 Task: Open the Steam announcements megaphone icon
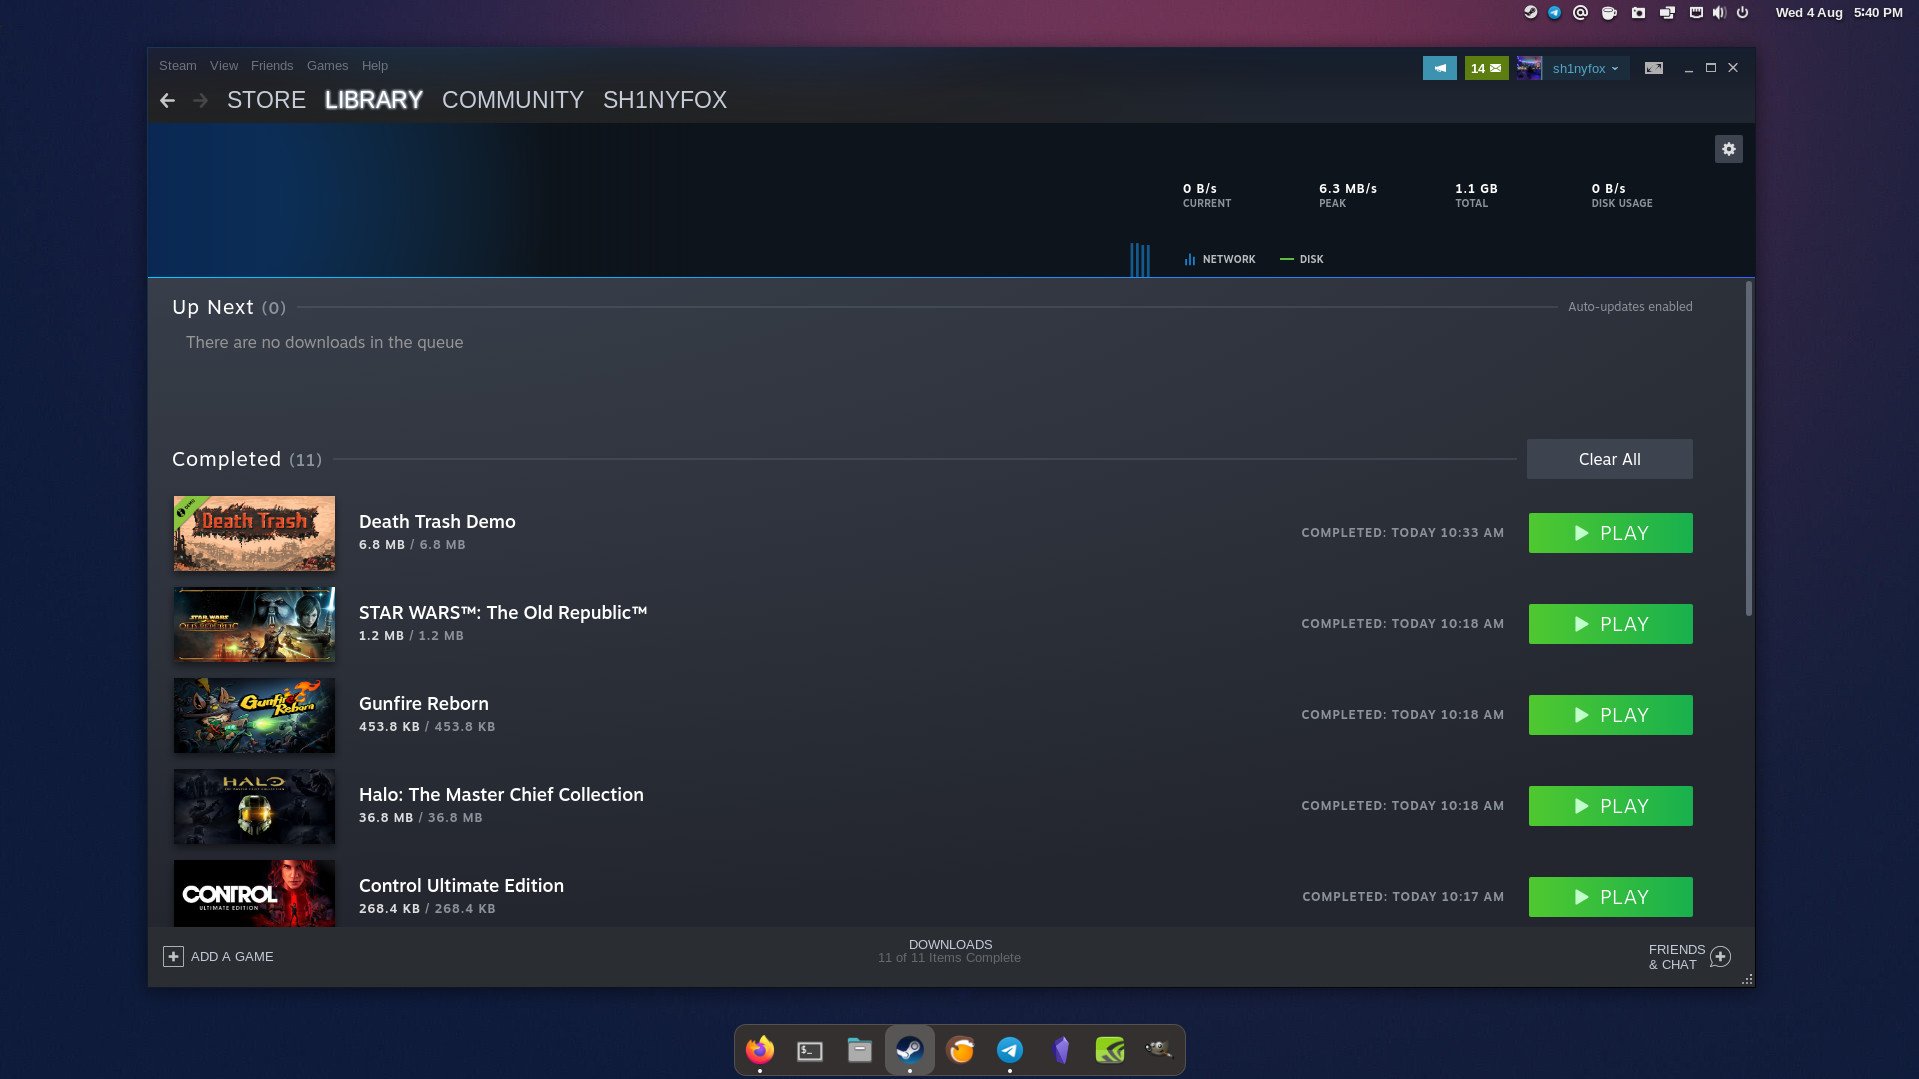(1440, 68)
